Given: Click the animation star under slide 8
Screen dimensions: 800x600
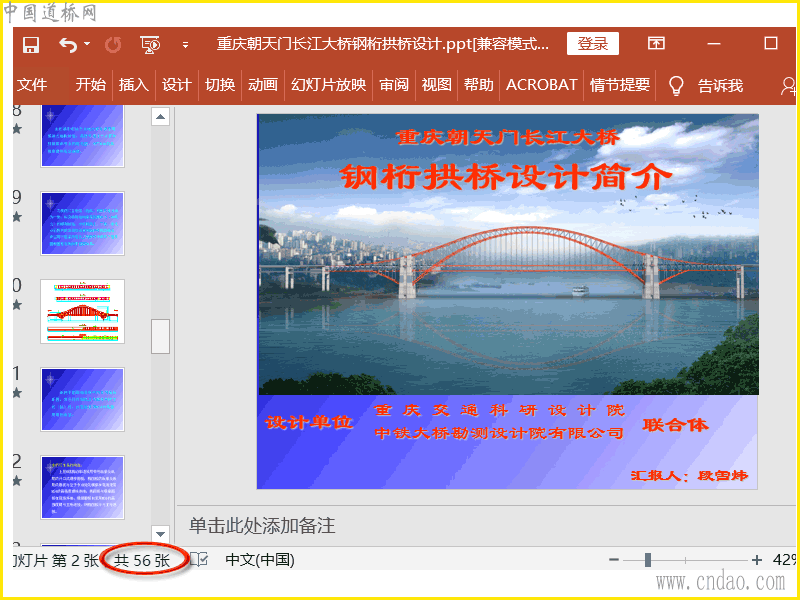Looking at the screenshot, I should point(17,129).
